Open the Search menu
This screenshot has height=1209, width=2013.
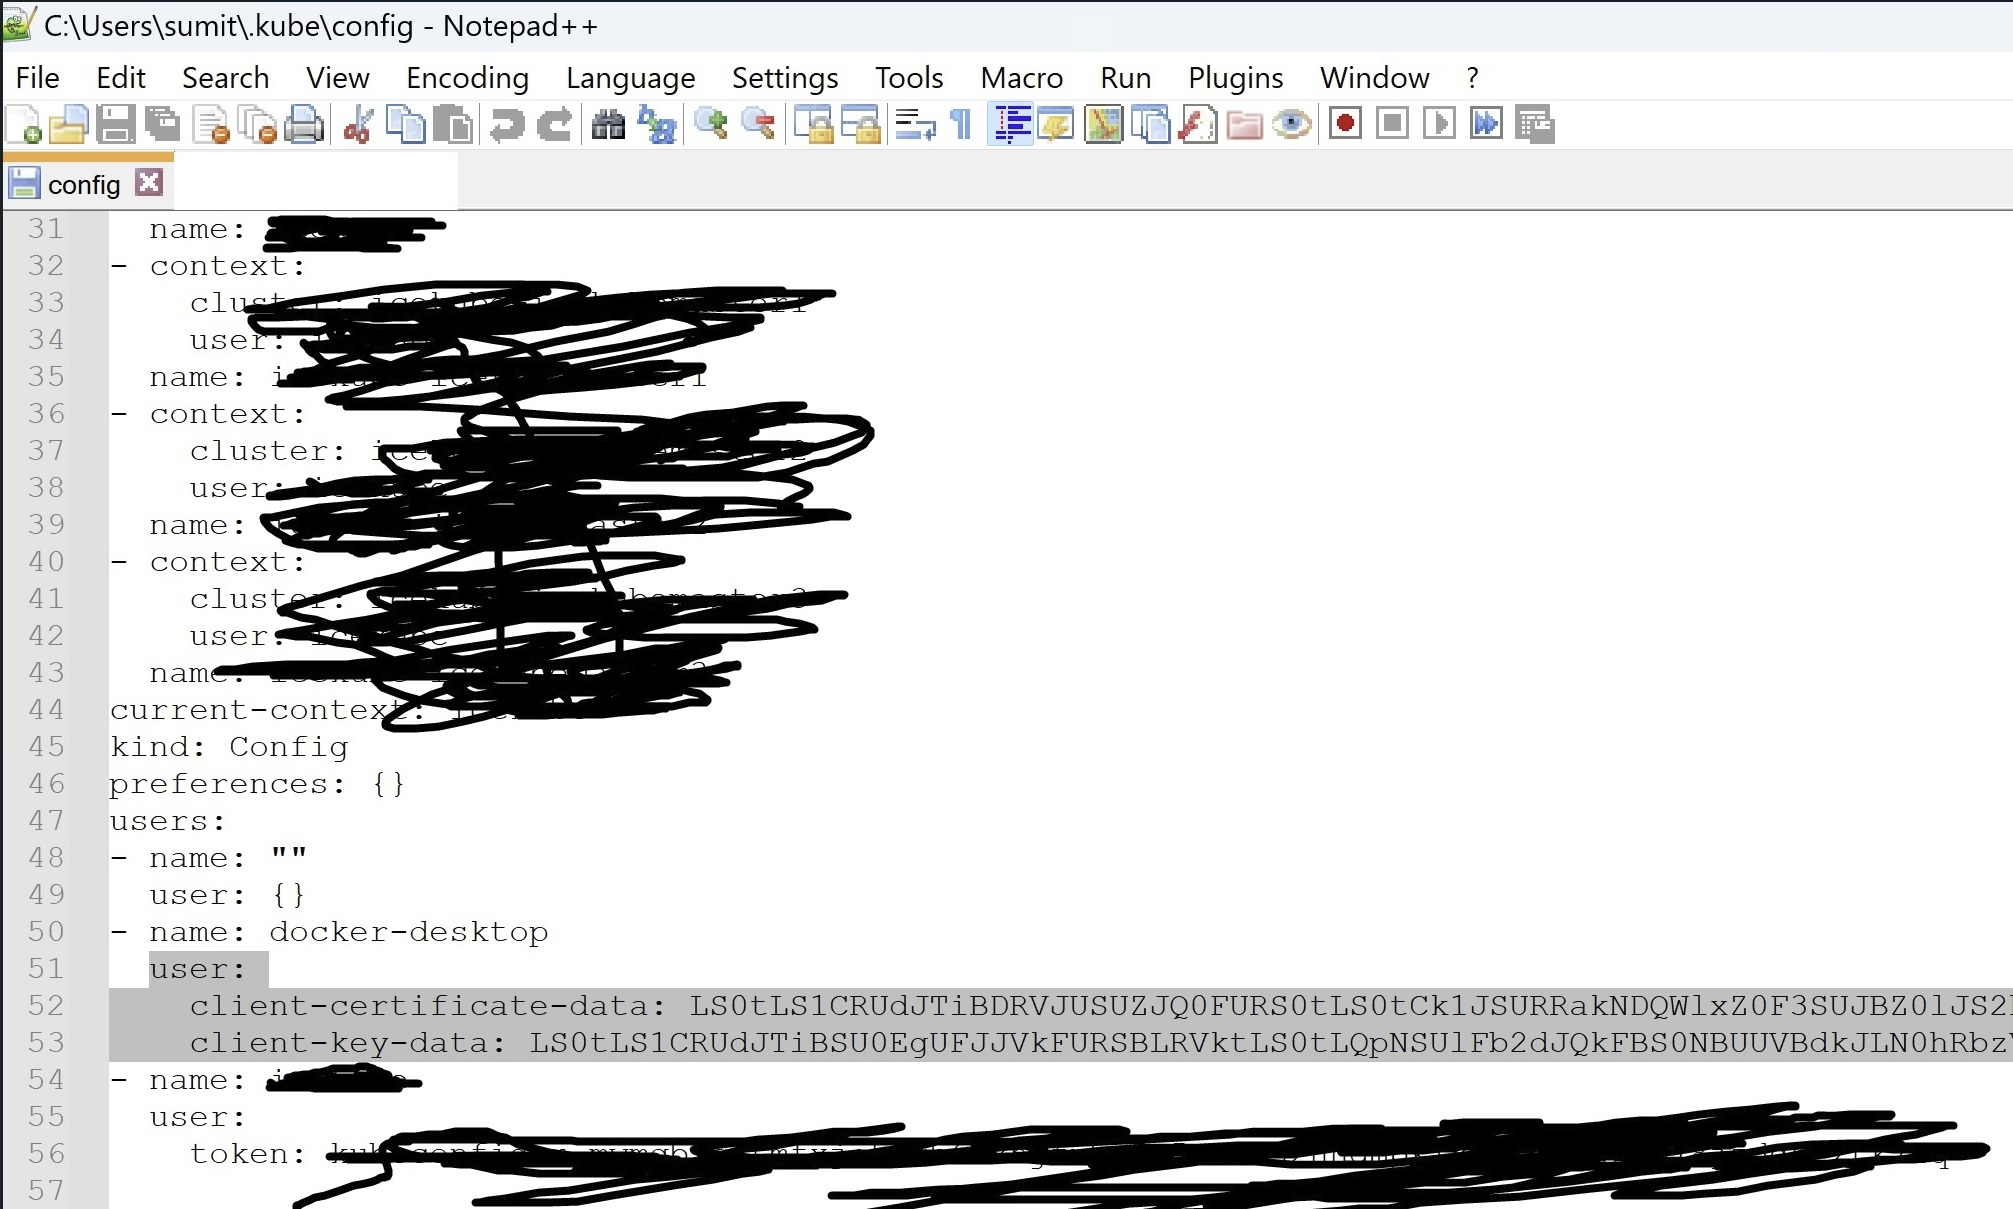tap(224, 78)
